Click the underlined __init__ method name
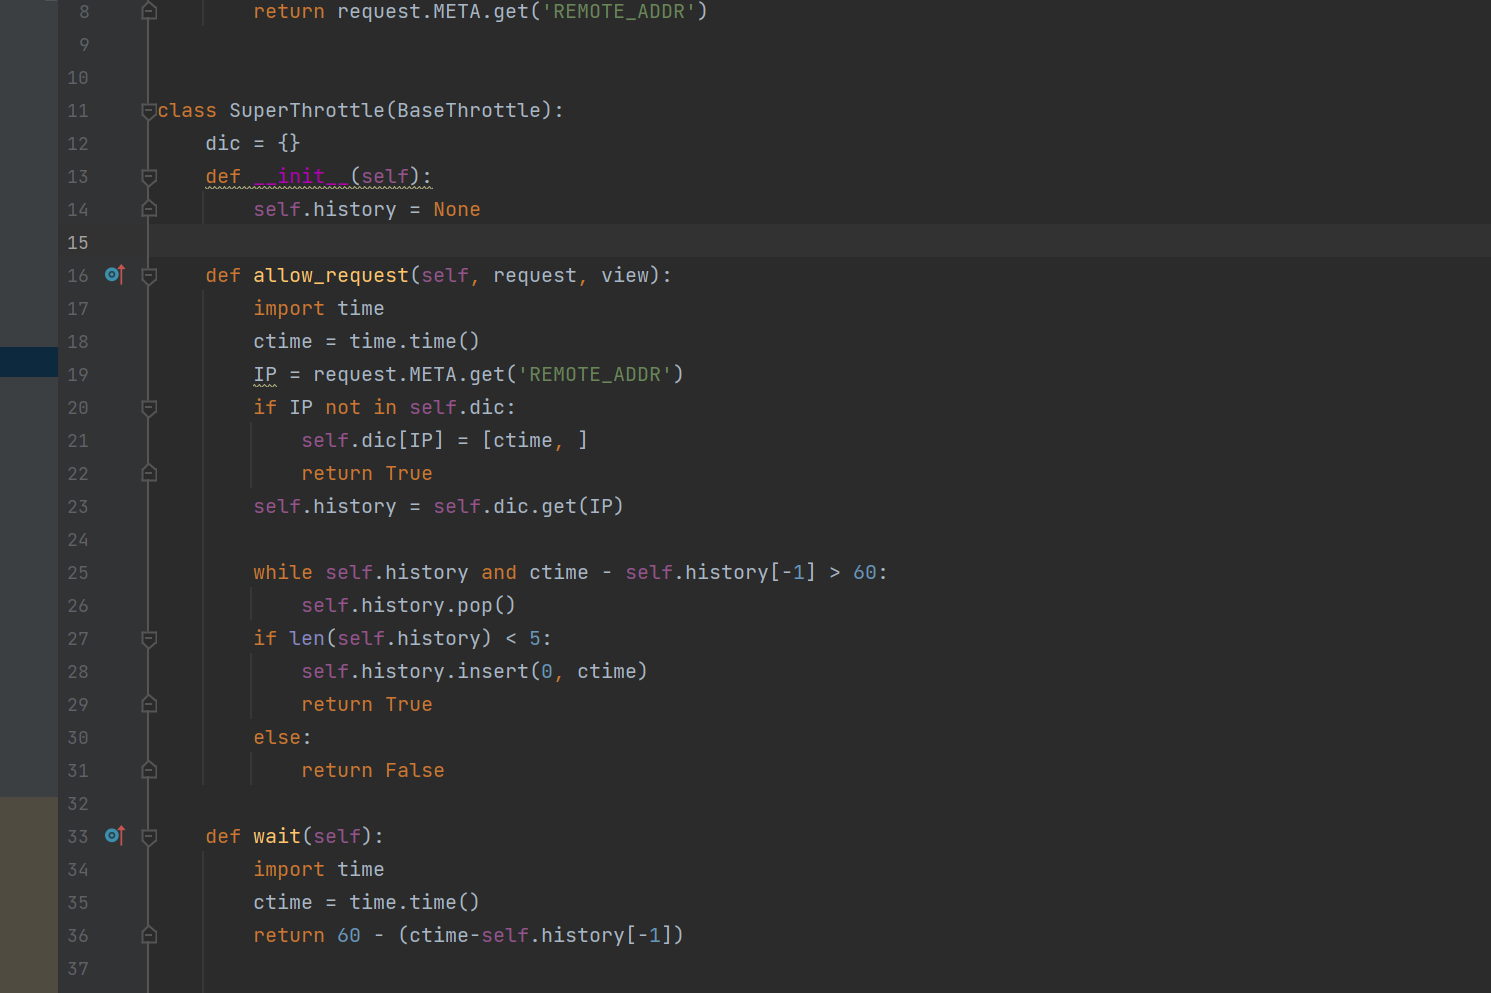 coord(301,176)
